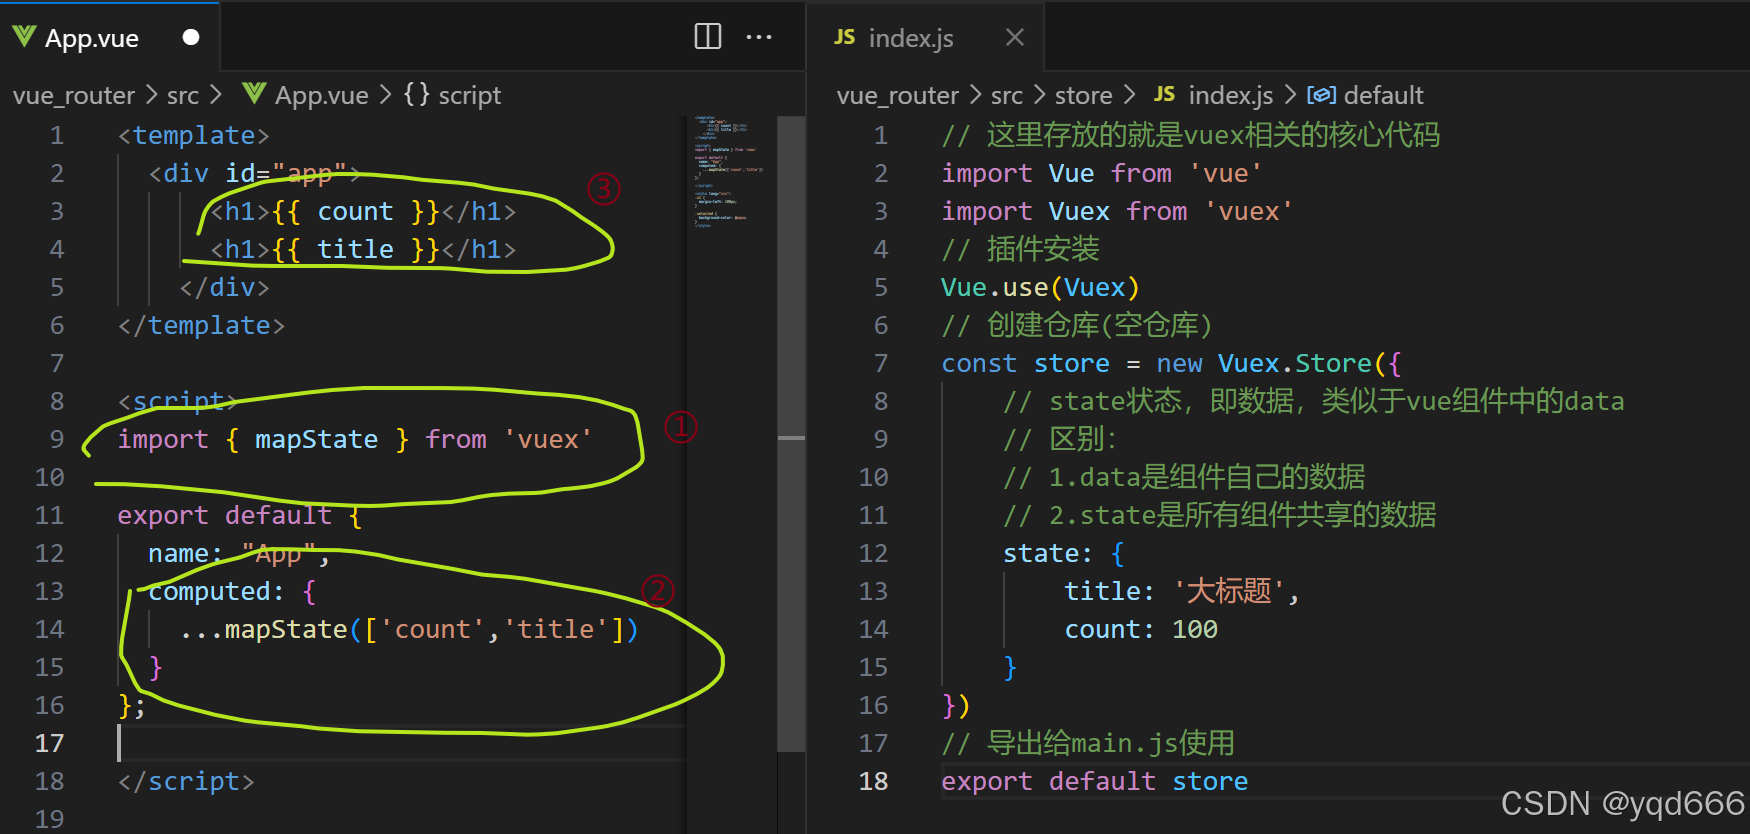Screen dimensions: 1750x834
Task: Click the name: "App" line
Action: [x=238, y=553]
